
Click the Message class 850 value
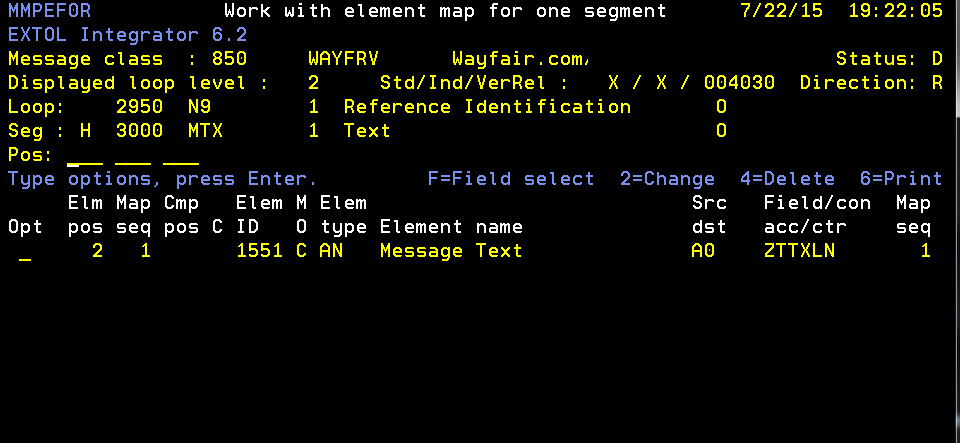pos(230,59)
